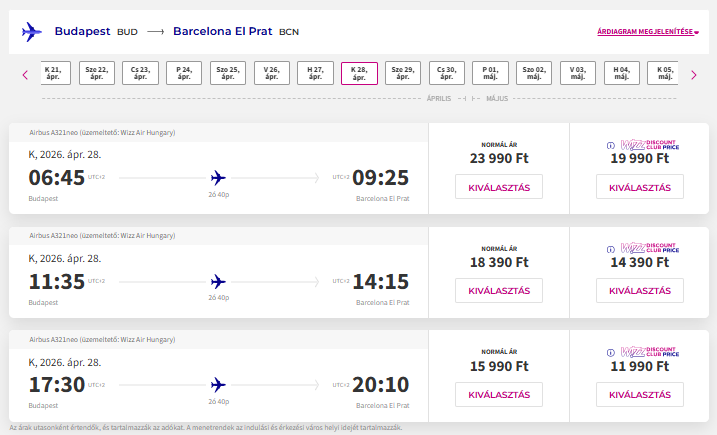Click the previous dates left arrow
Screen dimensions: 717x435
coord(25,74)
